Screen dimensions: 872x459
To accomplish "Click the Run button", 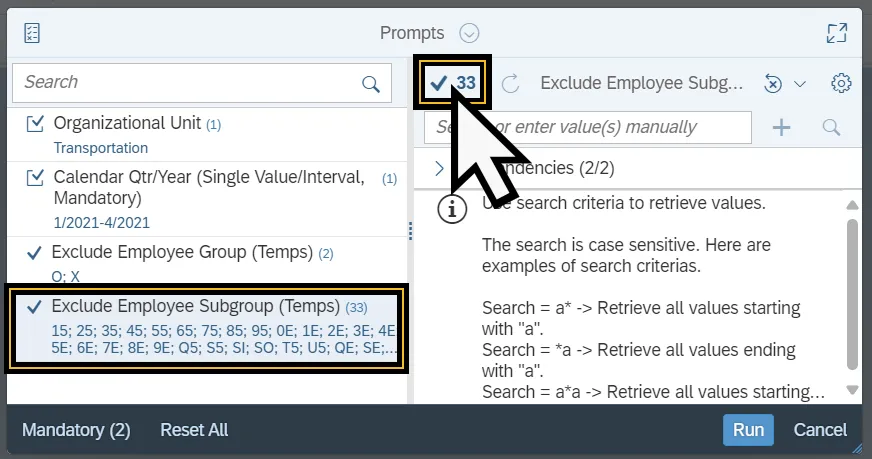I will point(748,430).
